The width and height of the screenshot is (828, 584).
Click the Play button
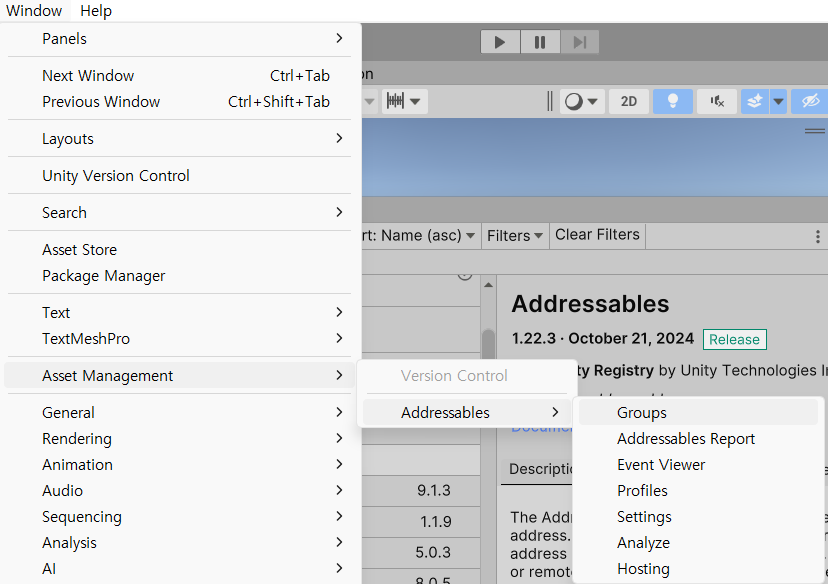point(500,42)
